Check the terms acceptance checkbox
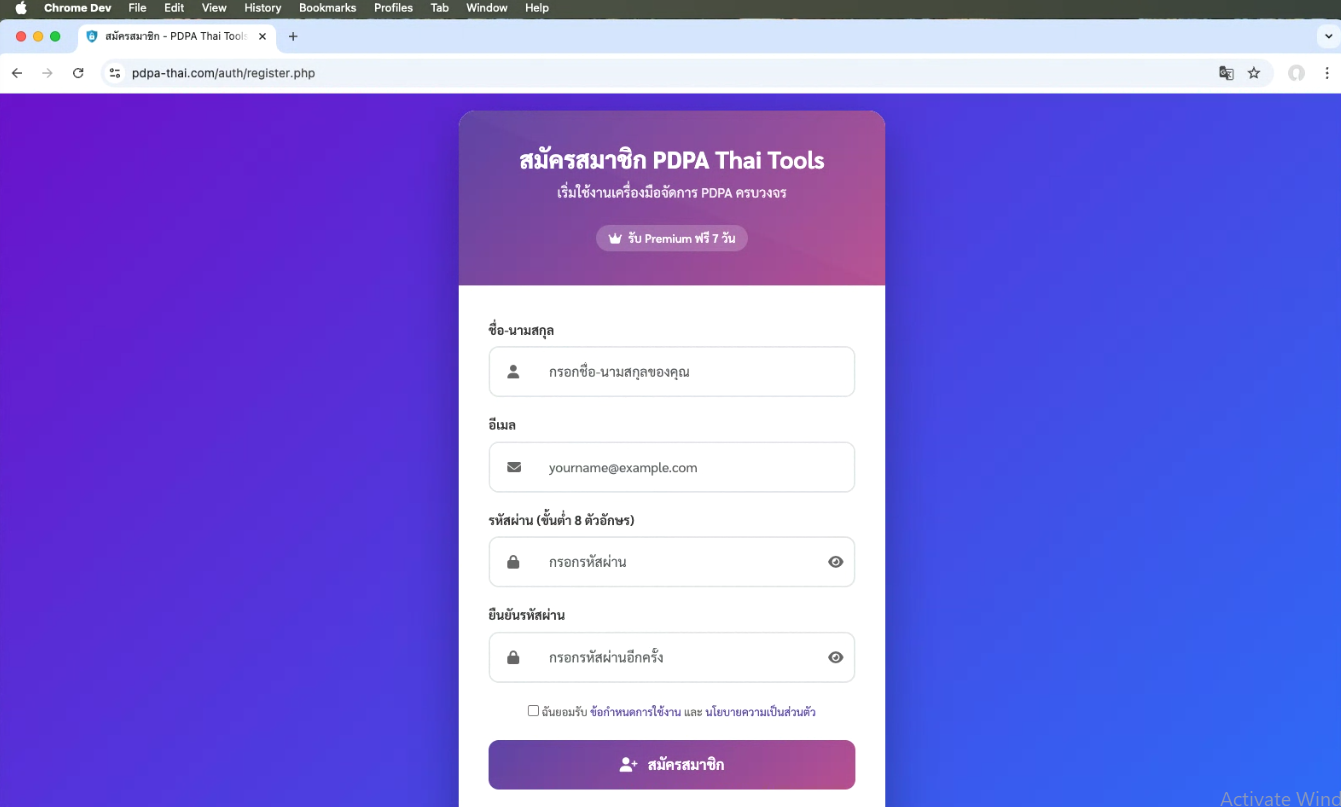The image size is (1341, 807). (x=534, y=710)
